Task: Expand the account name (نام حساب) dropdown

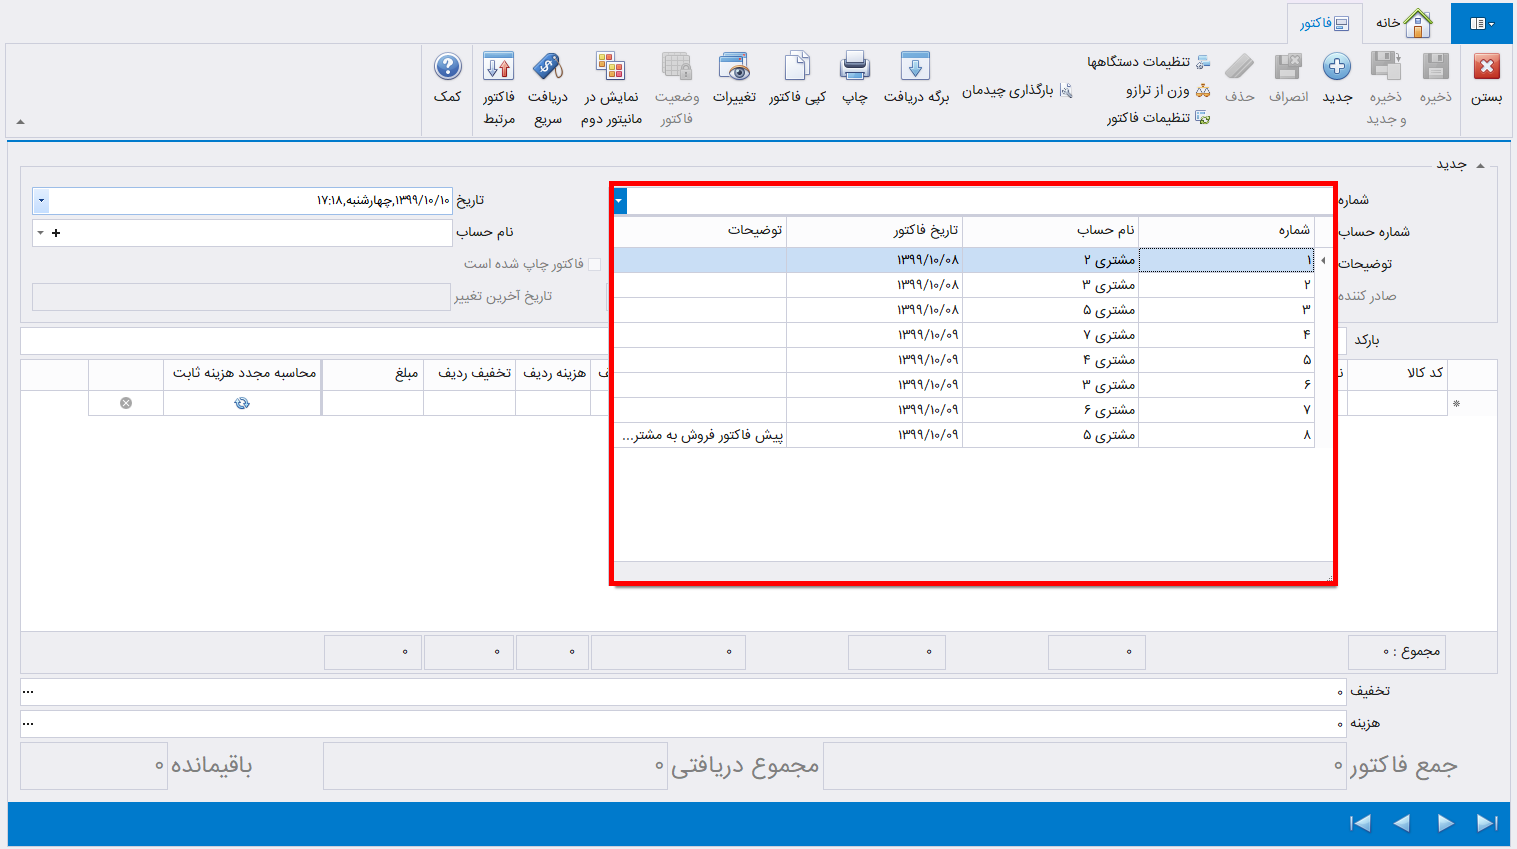Action: 40,233
